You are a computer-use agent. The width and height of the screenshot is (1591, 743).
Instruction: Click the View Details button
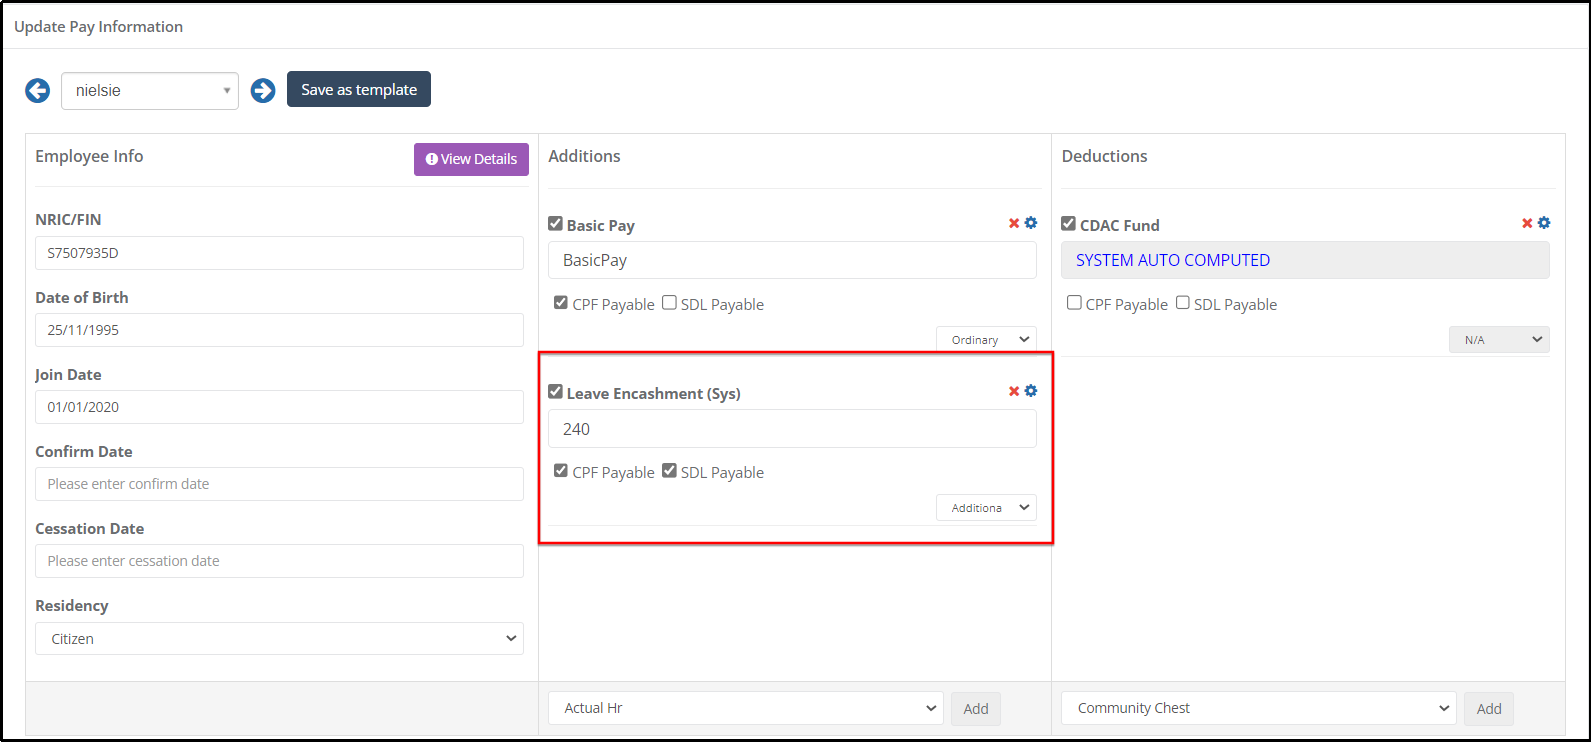click(471, 159)
